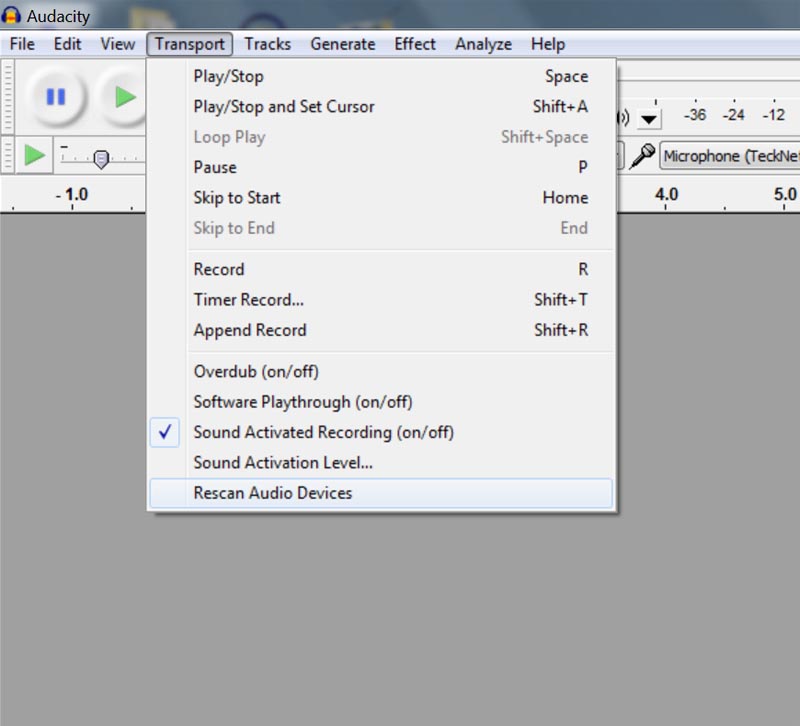
Task: Click the 4.0 mark on the timeline ruler
Action: pyautogui.click(x=666, y=194)
